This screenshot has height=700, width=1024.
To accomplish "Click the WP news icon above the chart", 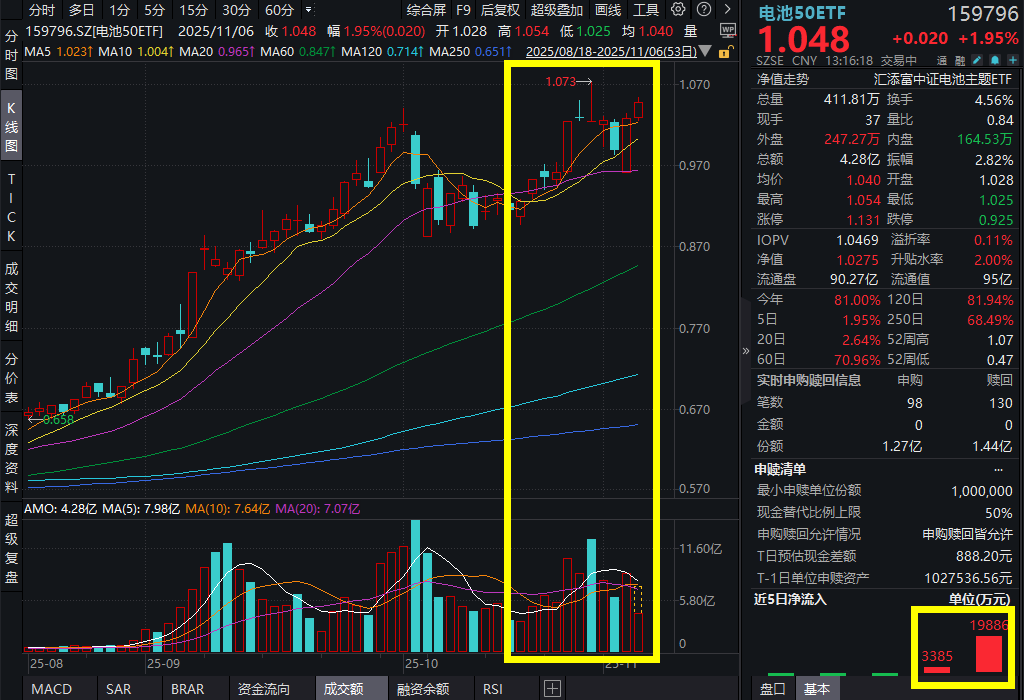I will click(x=729, y=31).
